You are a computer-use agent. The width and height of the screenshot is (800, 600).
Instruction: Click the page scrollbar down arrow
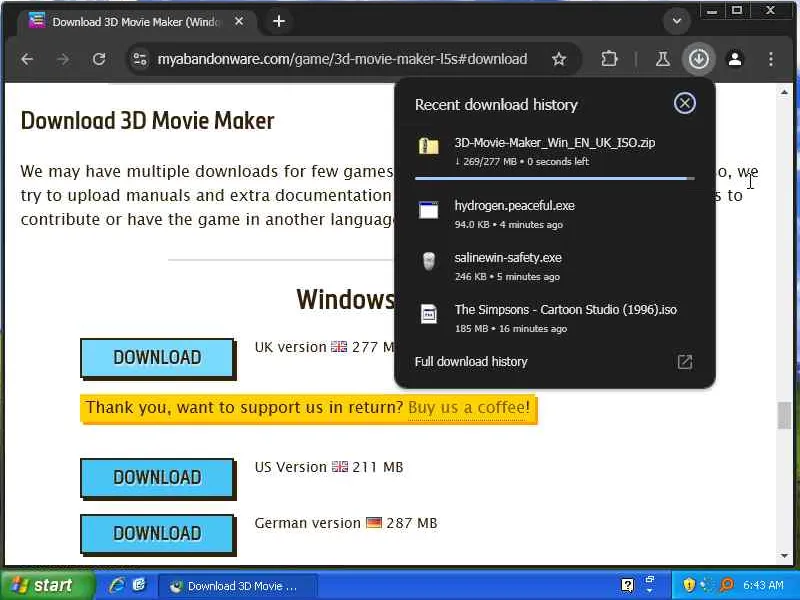click(x=784, y=556)
